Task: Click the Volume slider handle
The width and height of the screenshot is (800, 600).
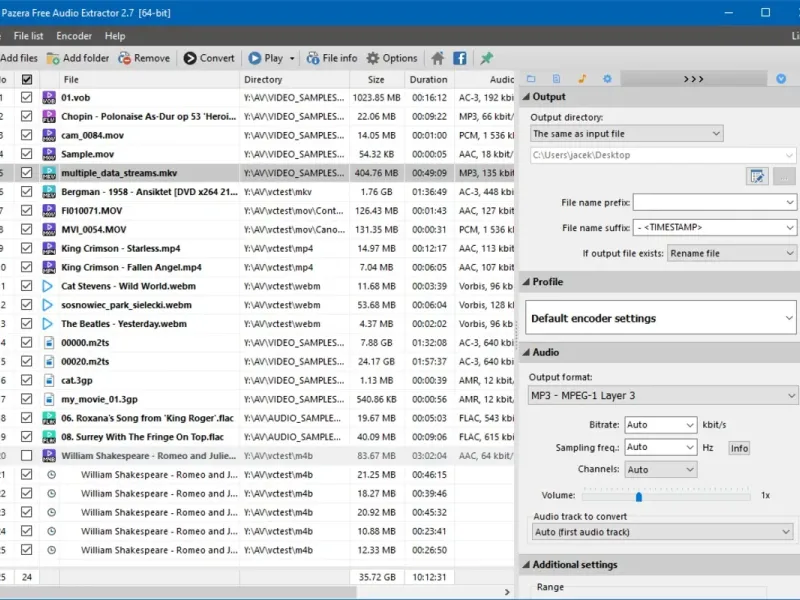Action: point(638,495)
